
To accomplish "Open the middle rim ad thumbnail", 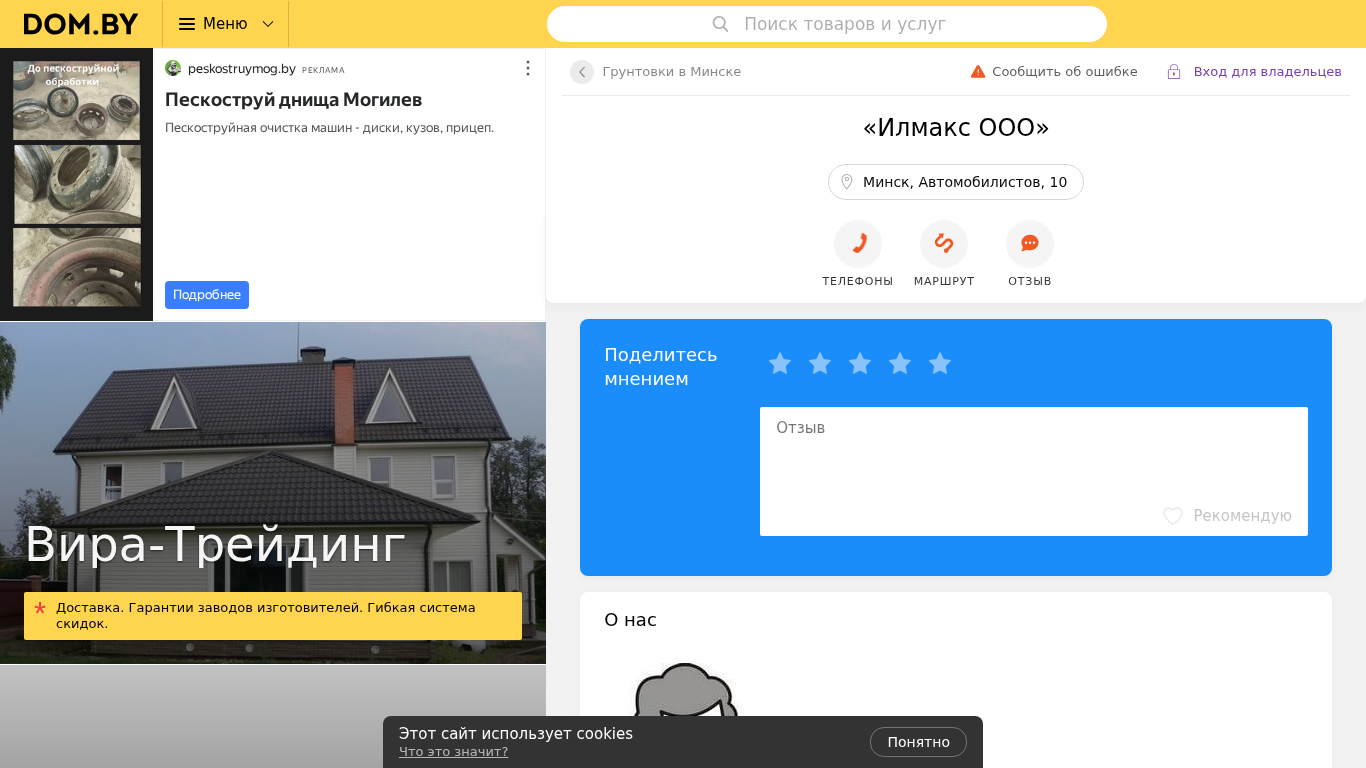I will pyautogui.click(x=77, y=184).
